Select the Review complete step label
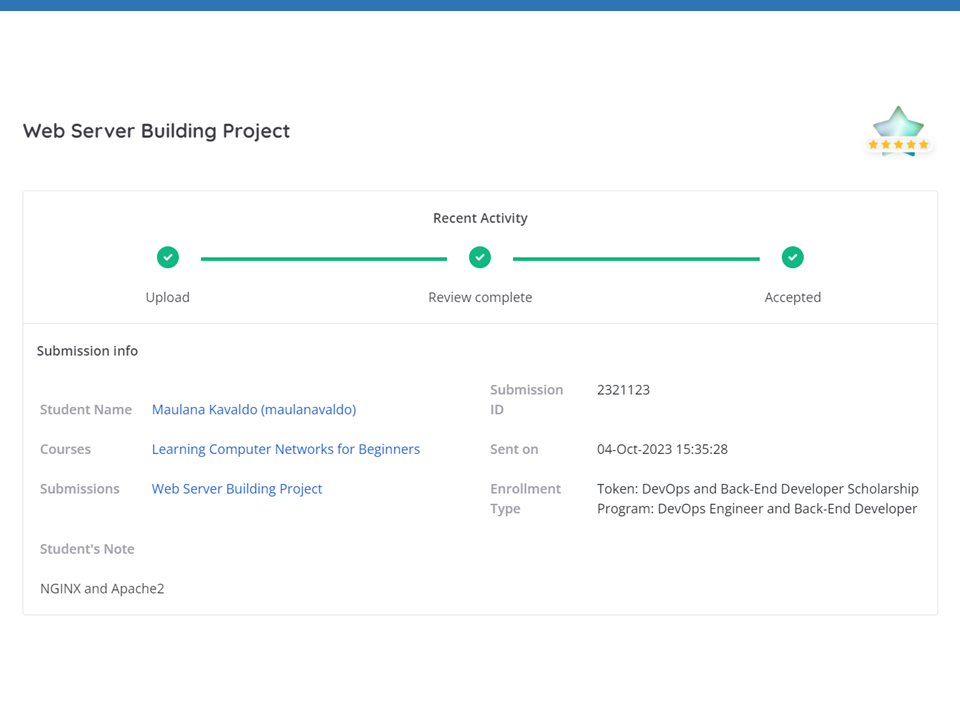960x720 pixels. pyautogui.click(x=480, y=297)
